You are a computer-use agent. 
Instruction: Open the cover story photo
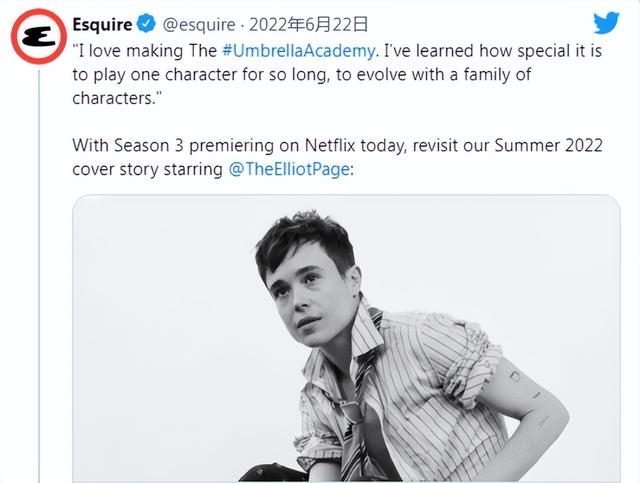point(346,338)
